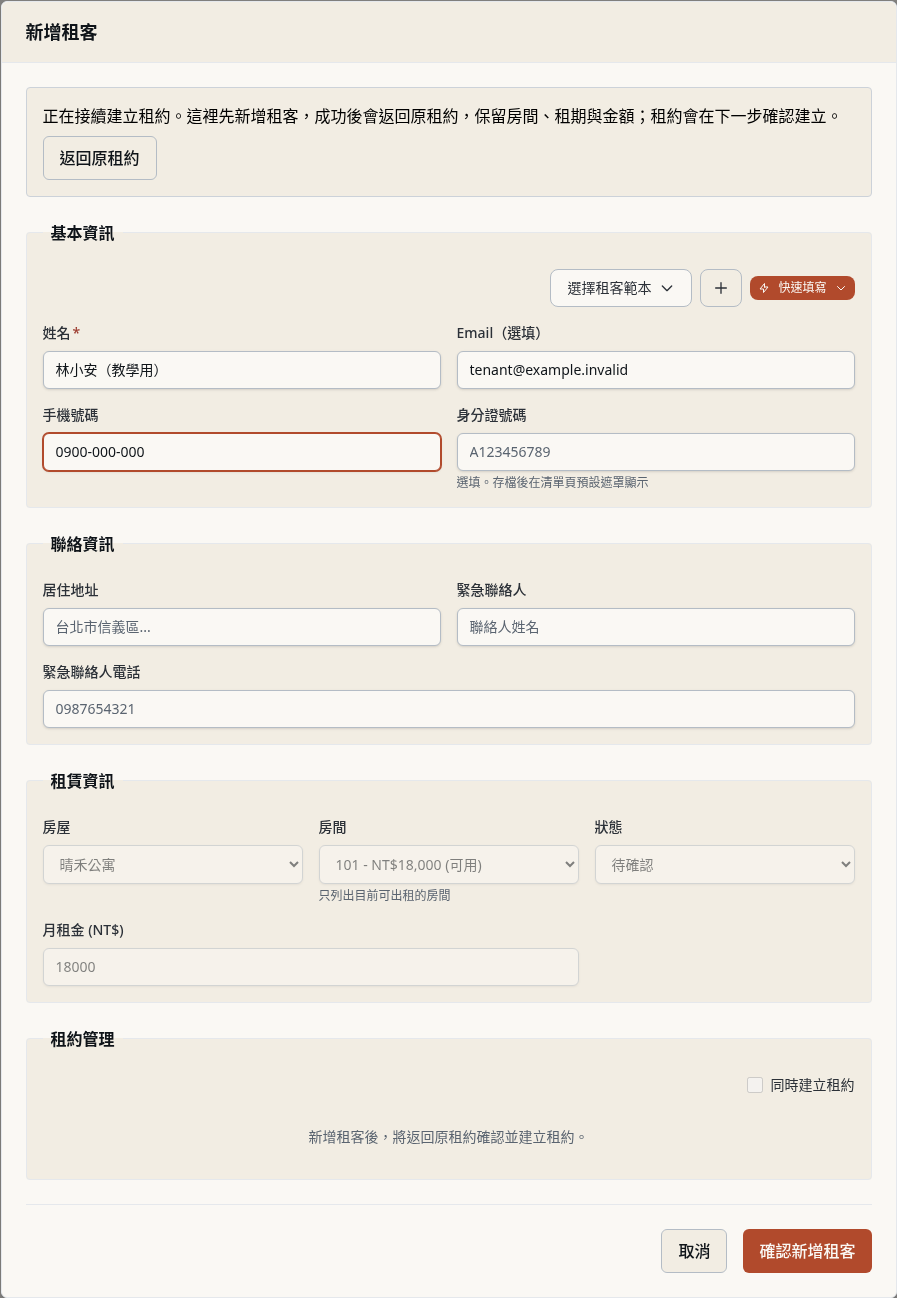Click the 基本資訊 section heading
The image size is (897, 1298).
pyautogui.click(x=83, y=234)
